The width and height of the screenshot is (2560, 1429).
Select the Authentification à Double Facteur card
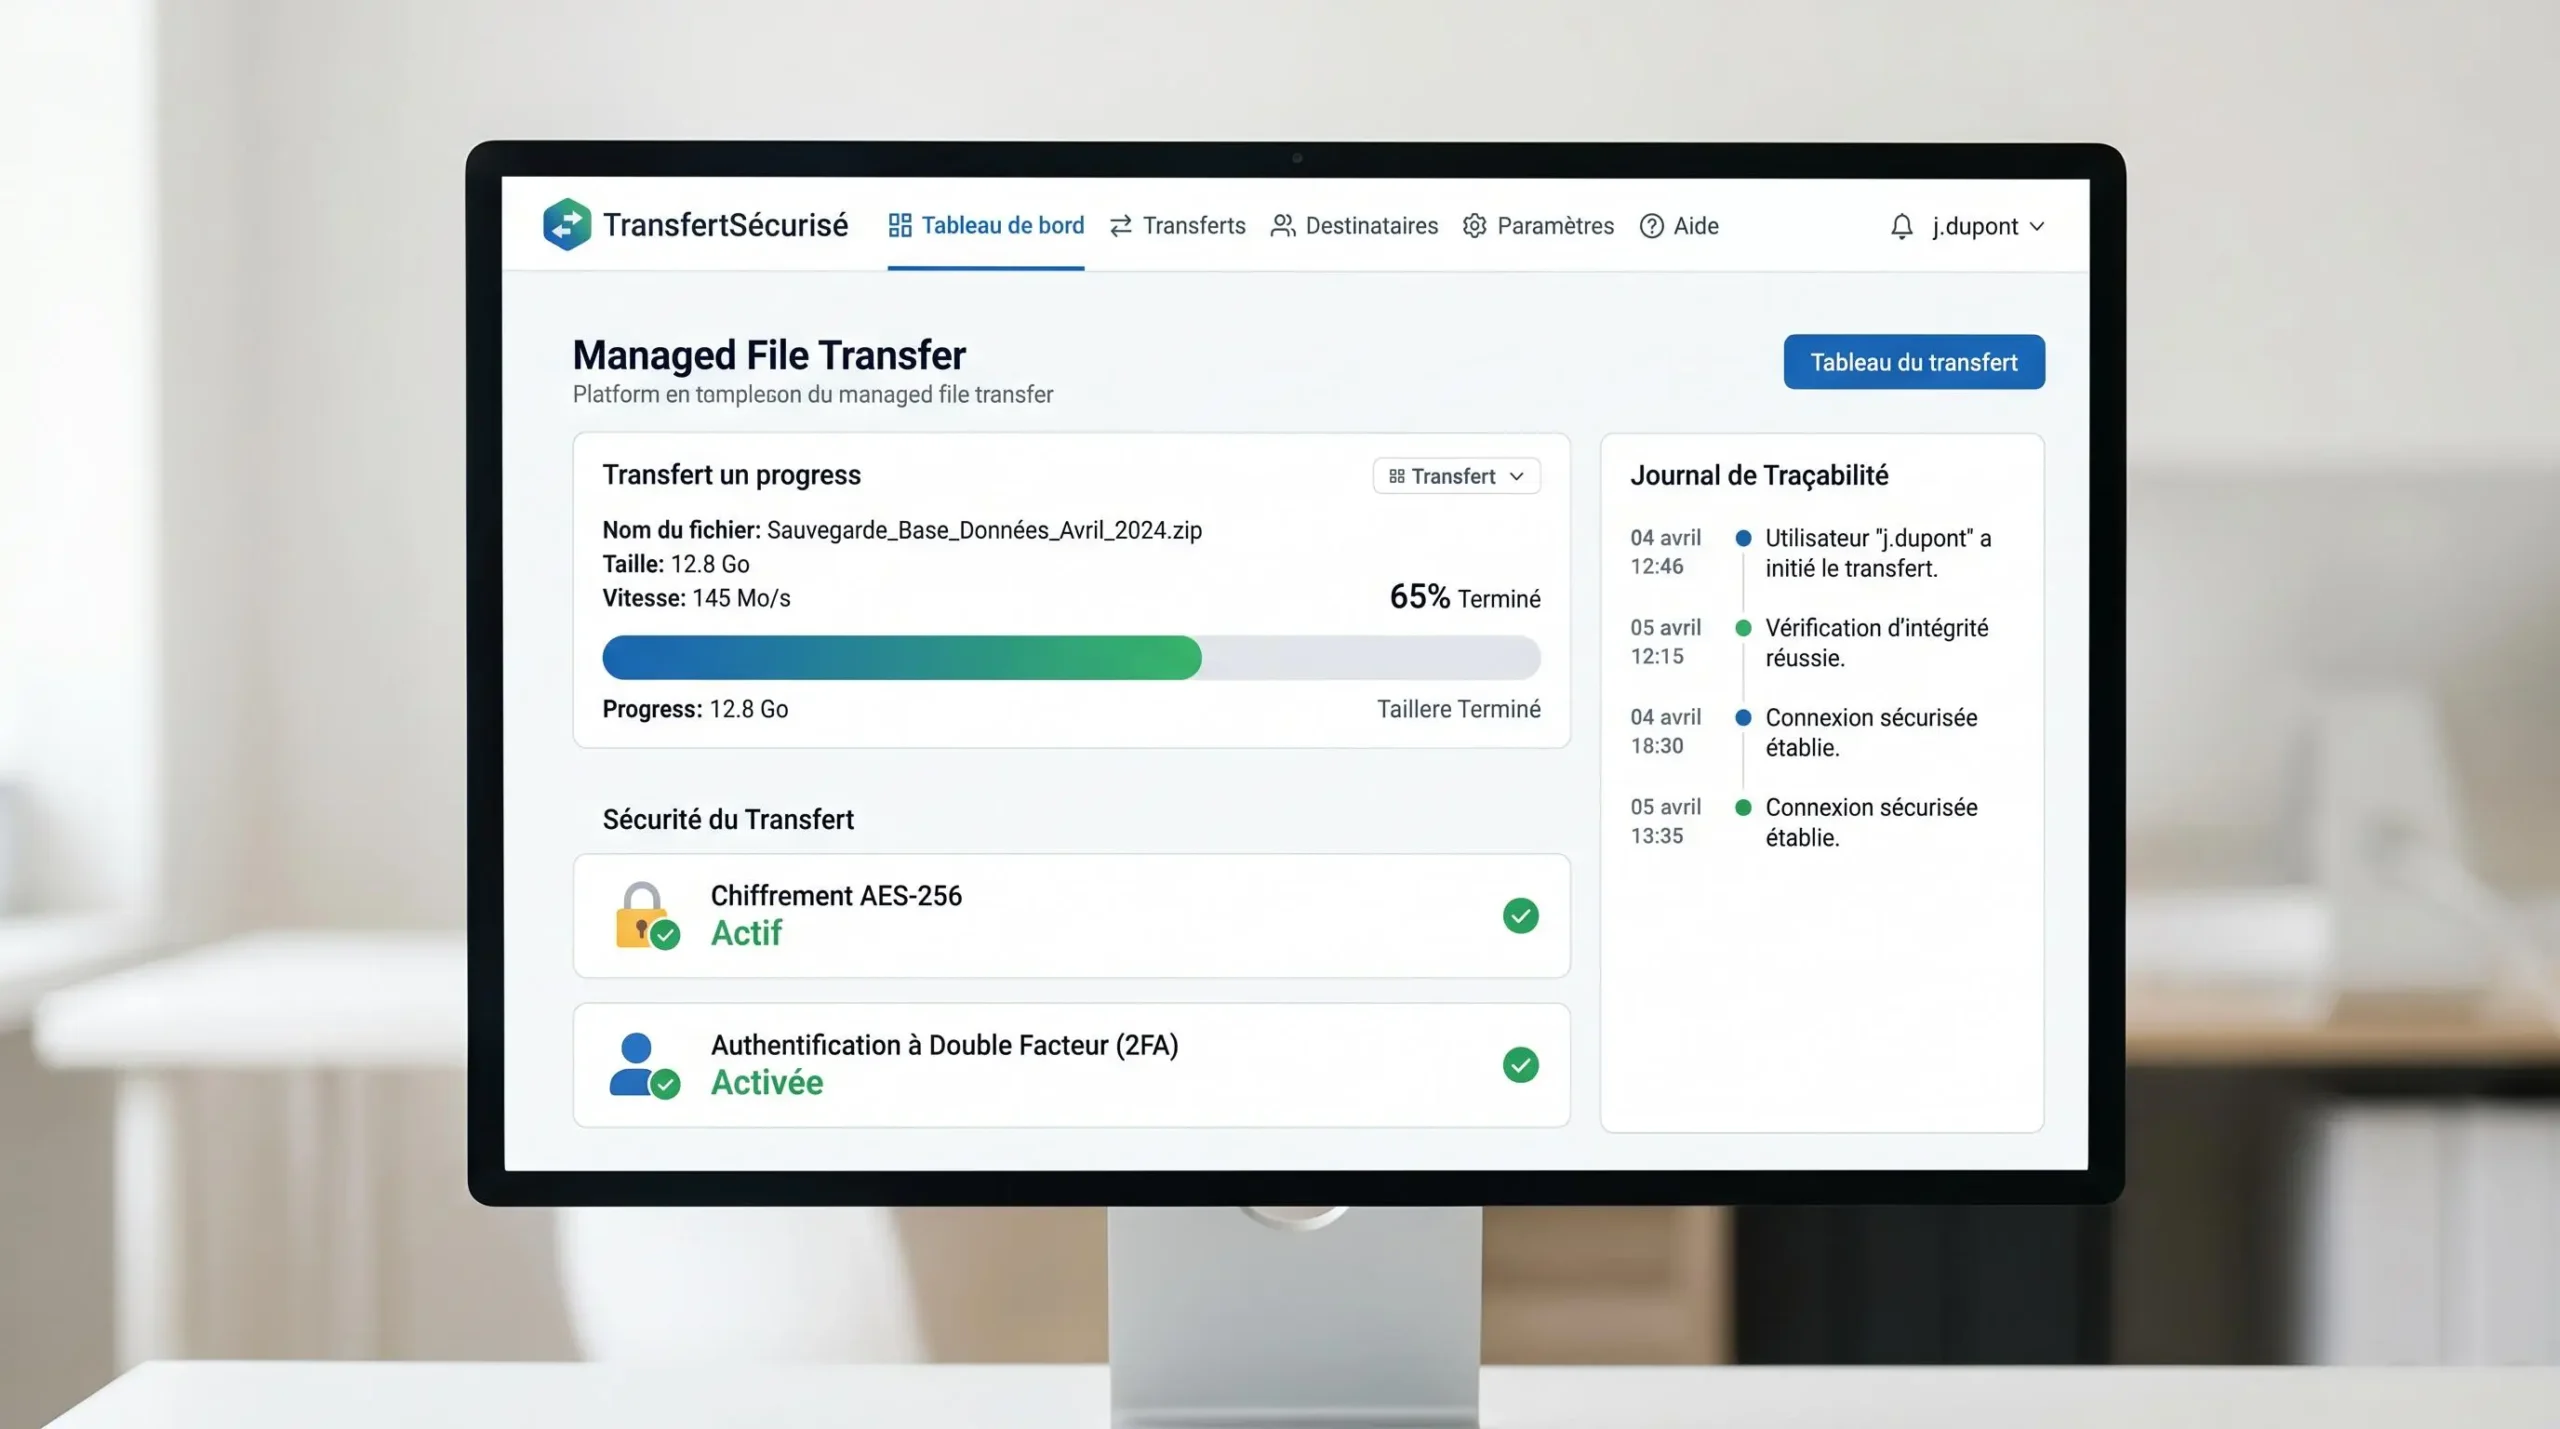point(1071,1065)
